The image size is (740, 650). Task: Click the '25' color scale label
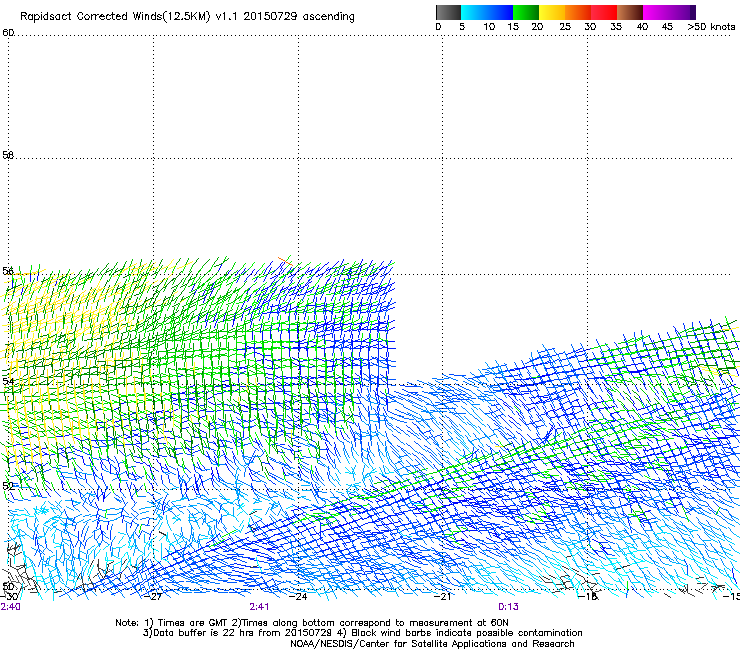pos(565,27)
